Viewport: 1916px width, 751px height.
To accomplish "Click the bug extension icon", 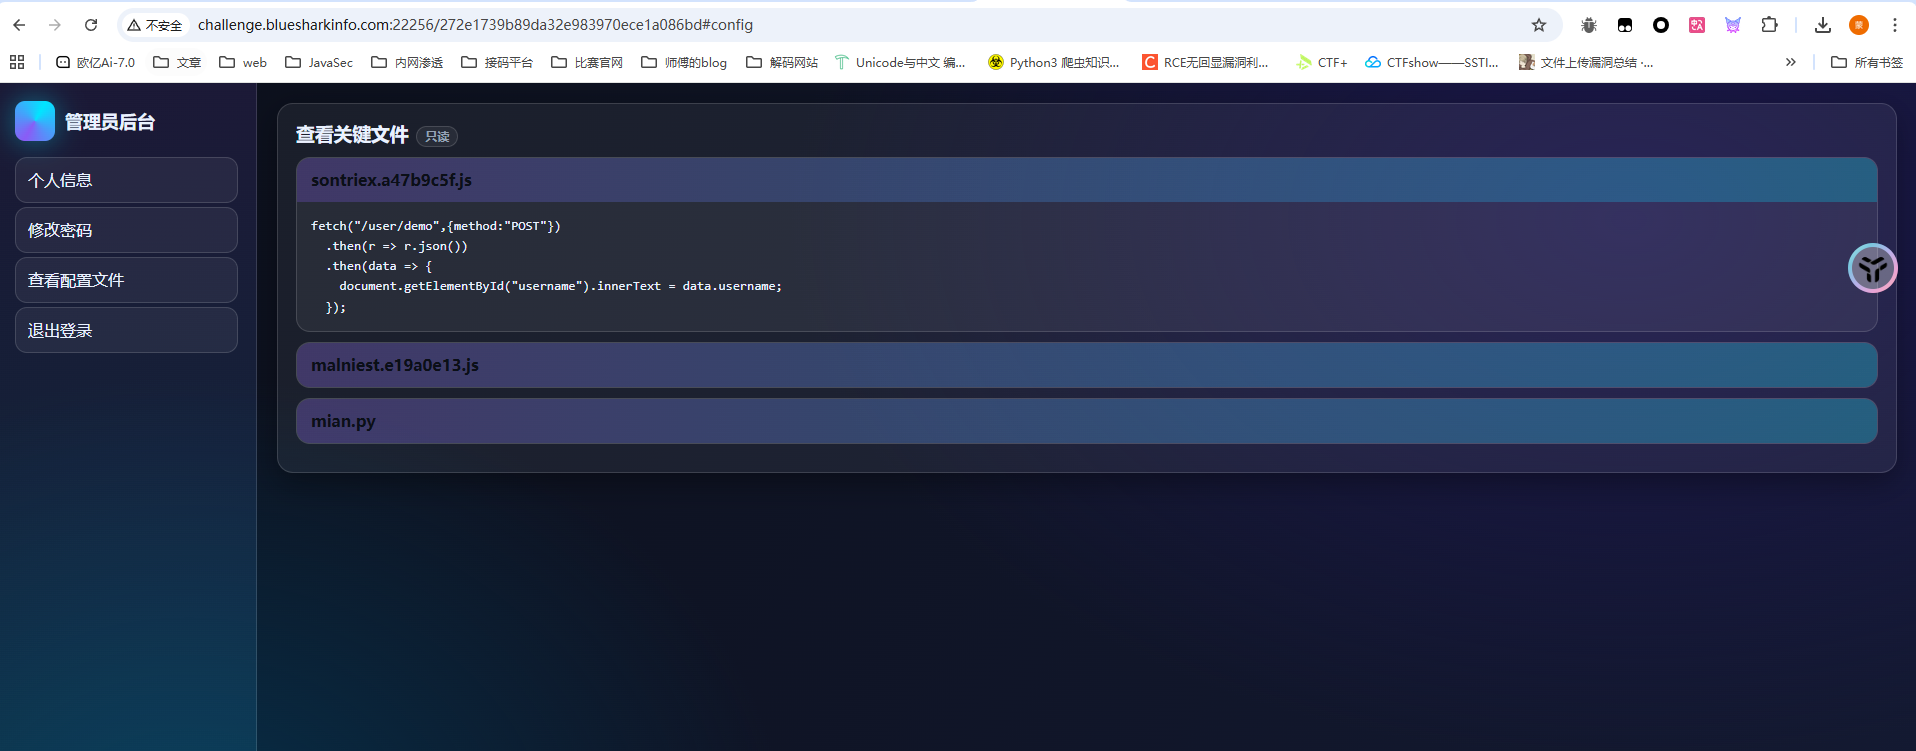I will coord(1589,25).
